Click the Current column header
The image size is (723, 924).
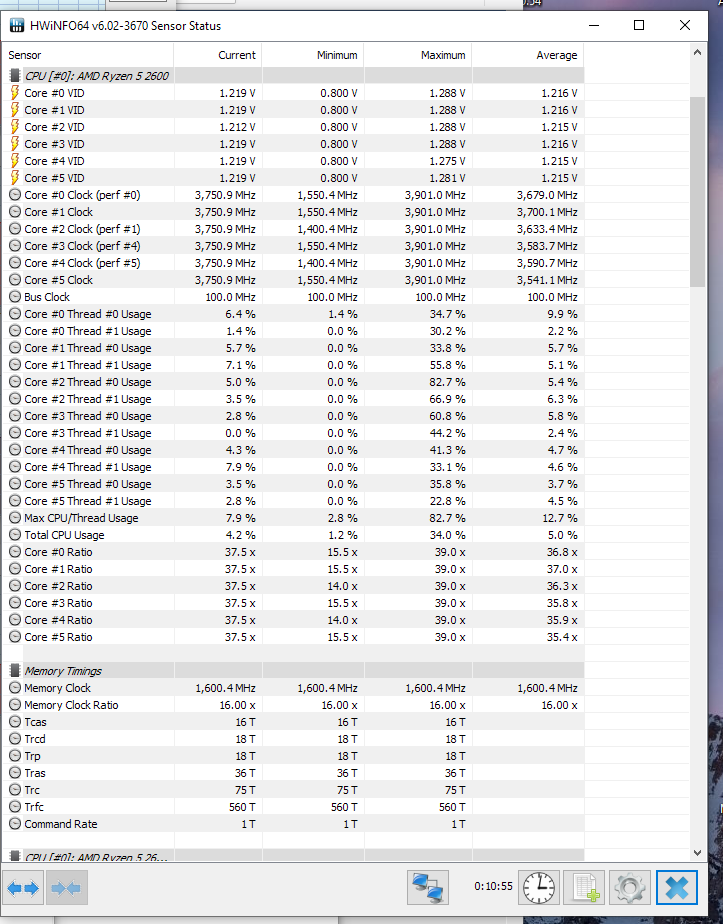(218, 55)
